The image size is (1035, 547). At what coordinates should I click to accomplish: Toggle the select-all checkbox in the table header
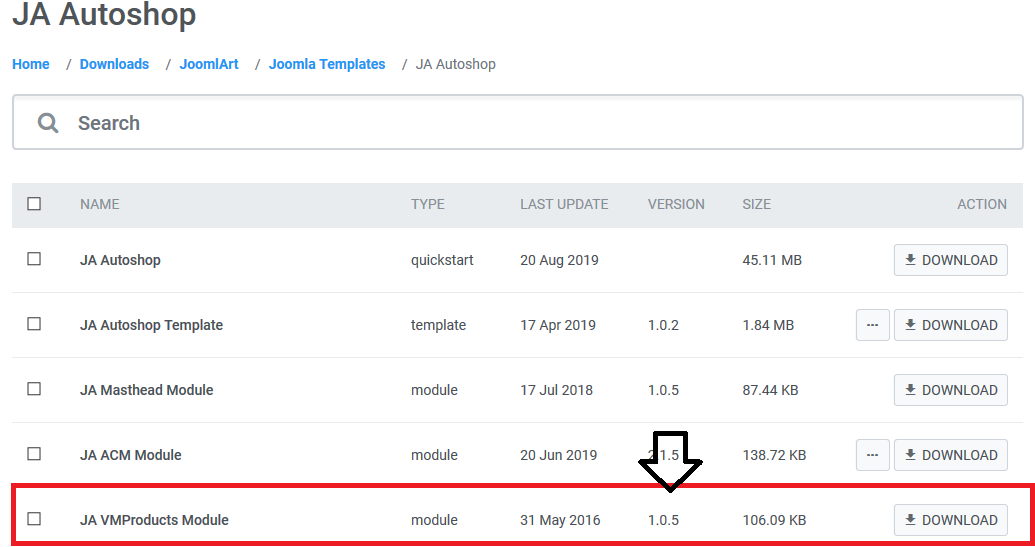click(34, 204)
